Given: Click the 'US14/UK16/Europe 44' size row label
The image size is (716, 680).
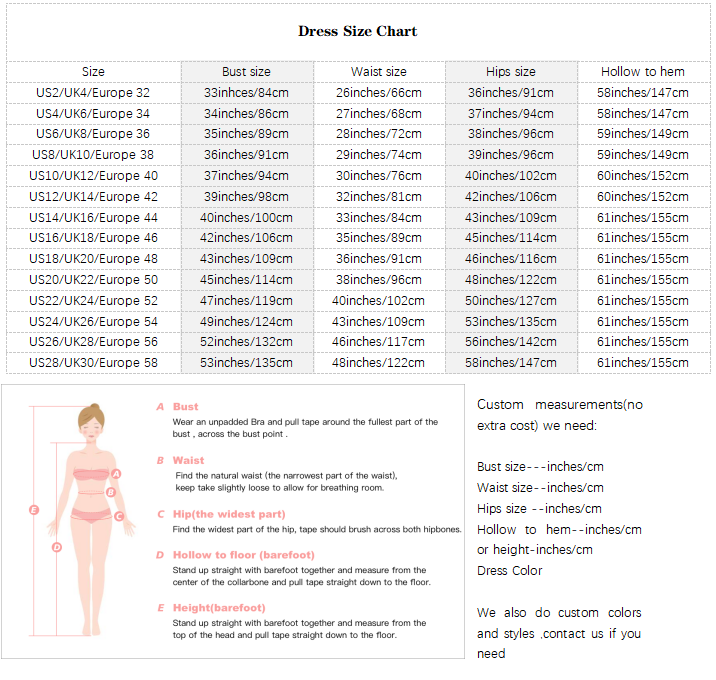Looking at the screenshot, I should (93, 217).
